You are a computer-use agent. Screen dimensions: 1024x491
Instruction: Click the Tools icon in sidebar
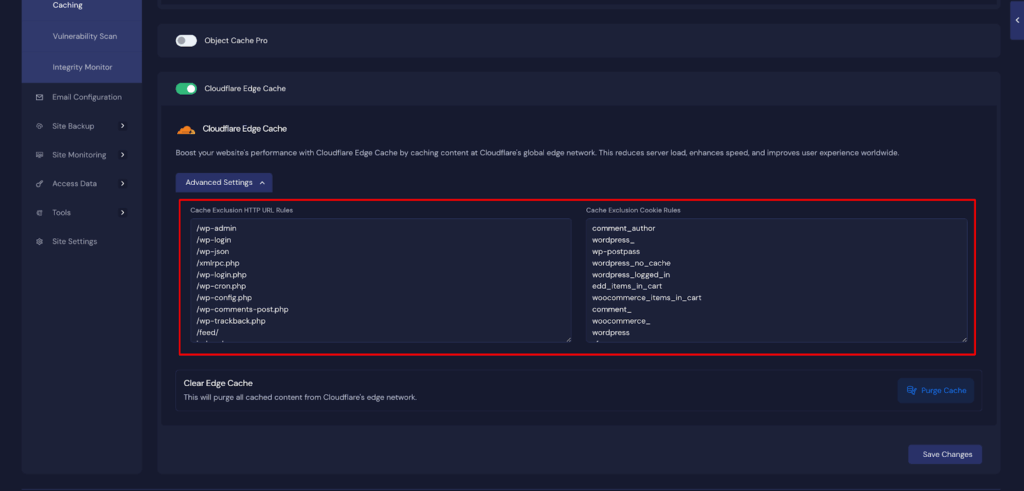tap(39, 213)
